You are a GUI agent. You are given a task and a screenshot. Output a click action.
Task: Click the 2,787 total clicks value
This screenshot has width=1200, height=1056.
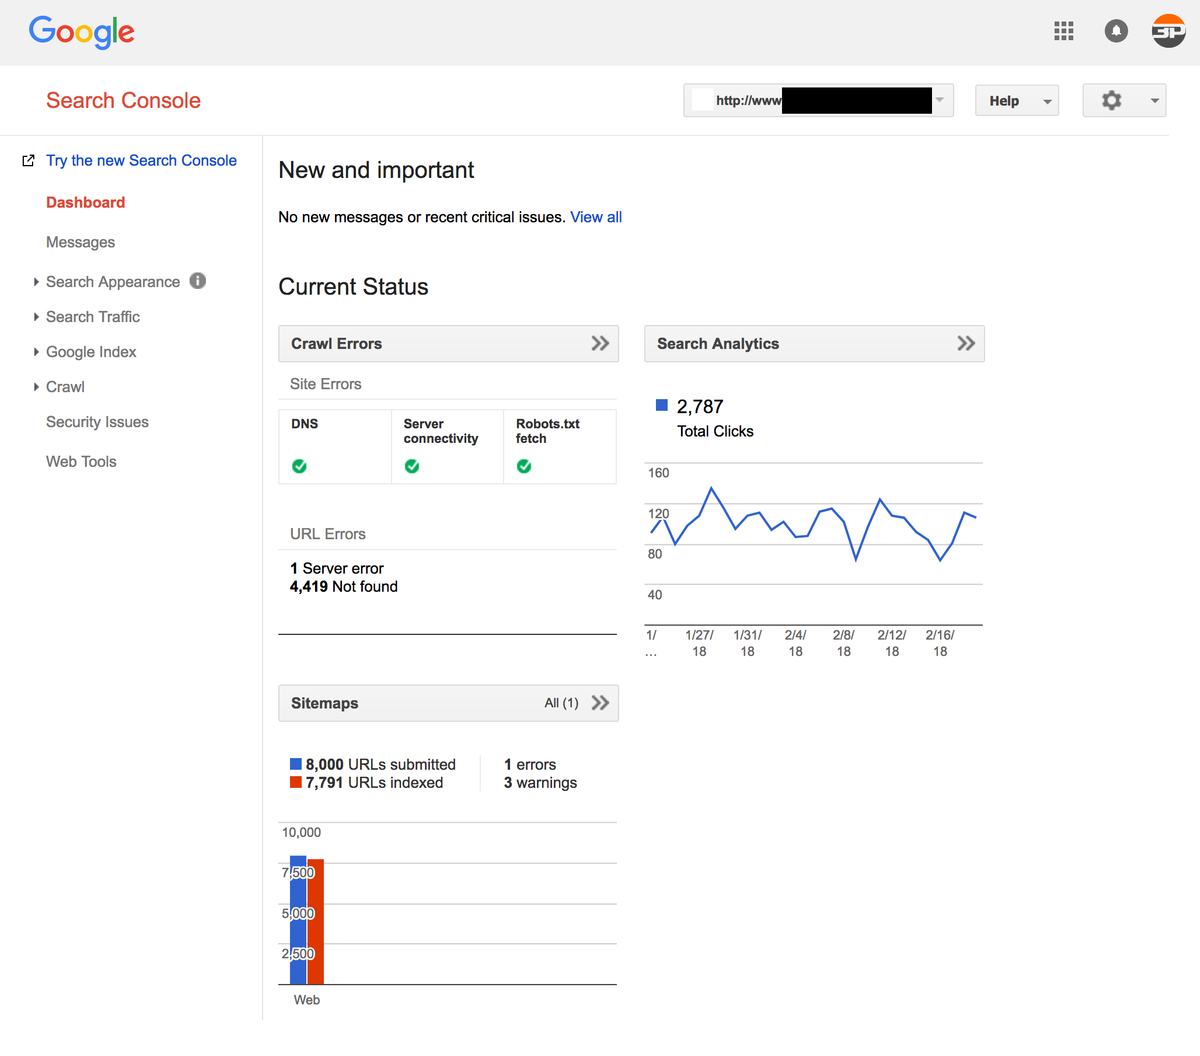click(x=700, y=406)
